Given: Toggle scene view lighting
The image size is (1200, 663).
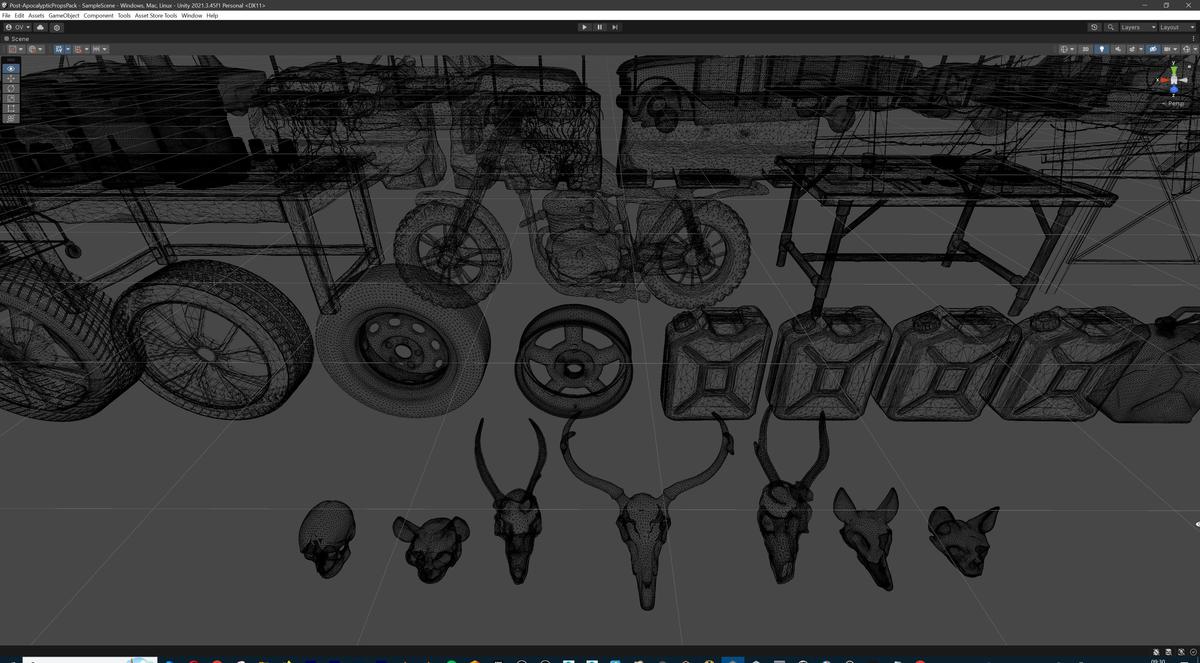Looking at the screenshot, I should [1102, 48].
